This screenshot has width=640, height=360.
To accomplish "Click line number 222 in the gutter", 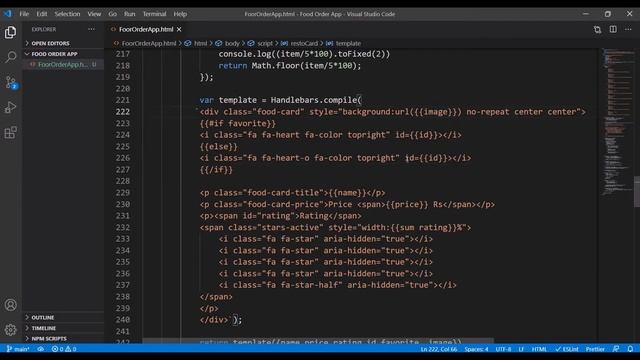I will pos(122,112).
